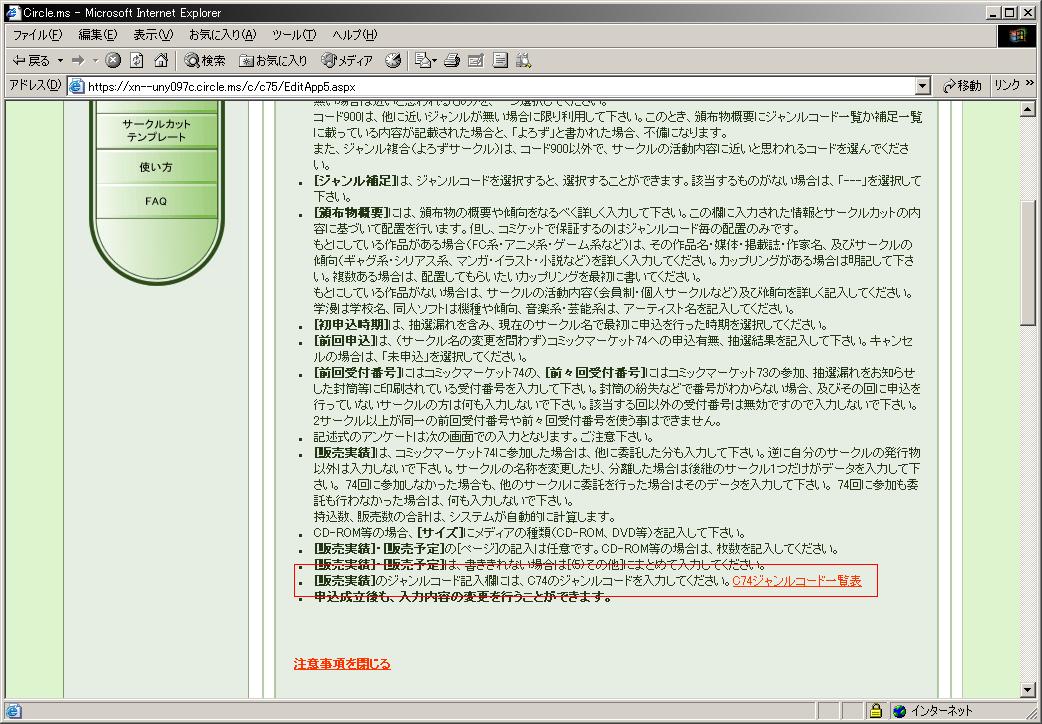Screen dimensions: 1042x724
Task: Click the bold [前回受付番号] label
Action: [x=358, y=372]
